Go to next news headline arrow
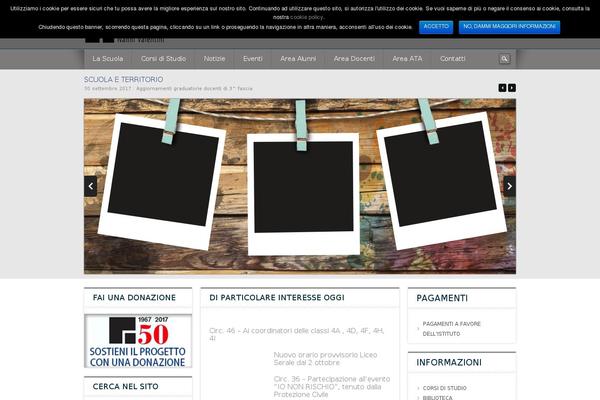The width and height of the screenshot is (600, 400). [512, 88]
